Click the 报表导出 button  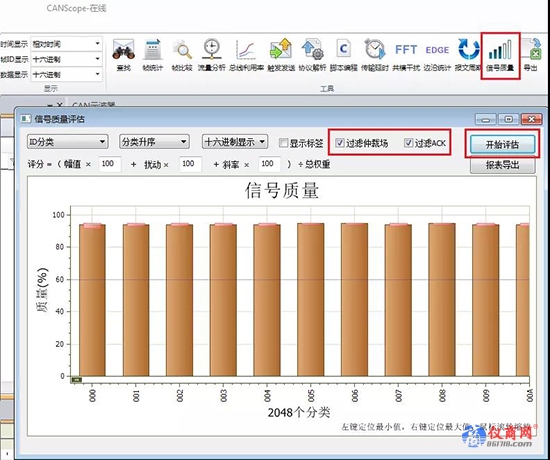(502, 165)
